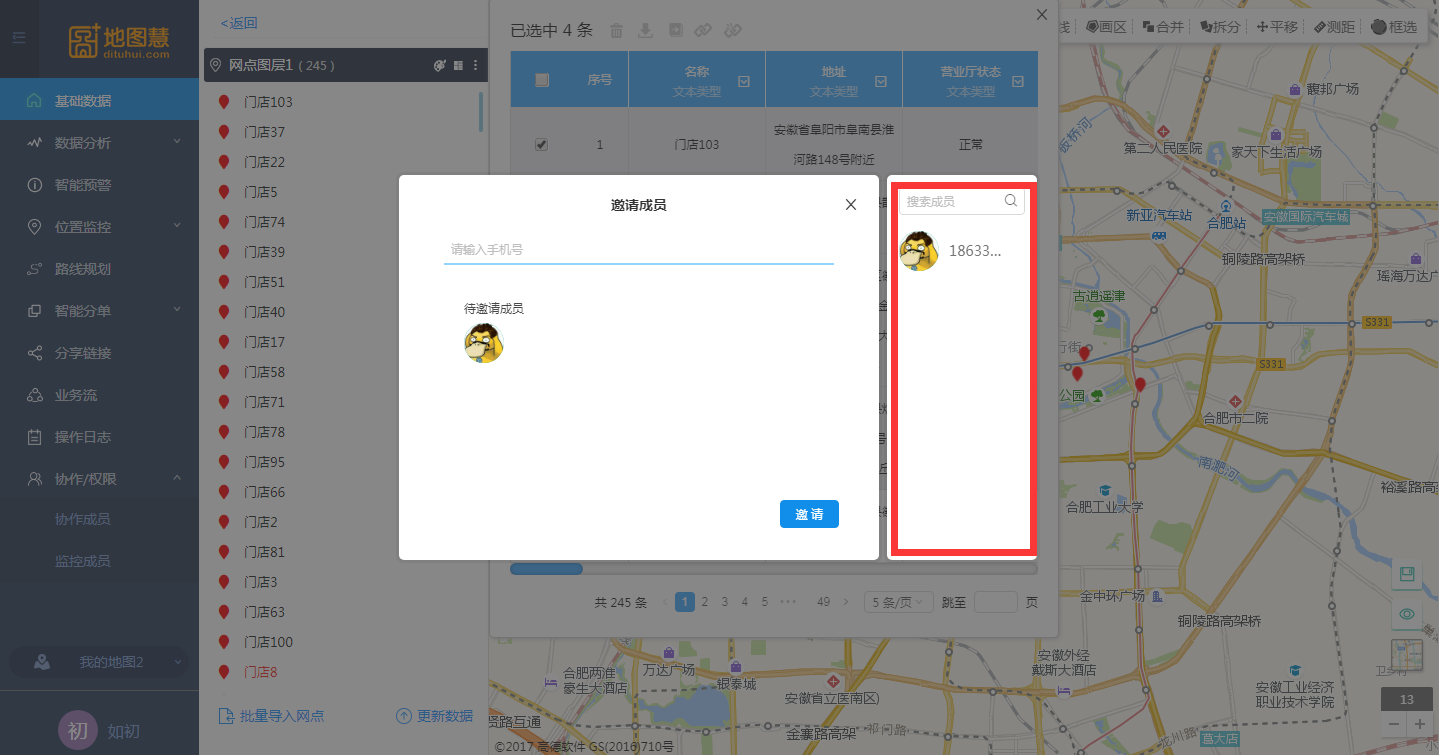Click the layer list scrollbar thumb
Viewport: 1439px width, 755px height.
(x=481, y=112)
